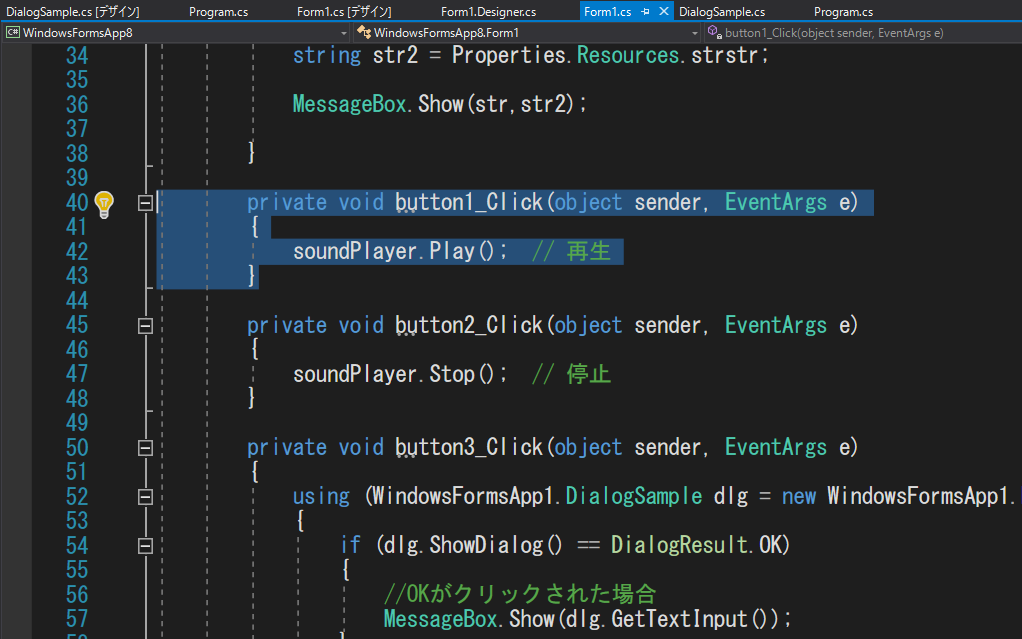The width and height of the screenshot is (1022, 639).
Task: Click the // 再生 comment
Action: (x=571, y=252)
